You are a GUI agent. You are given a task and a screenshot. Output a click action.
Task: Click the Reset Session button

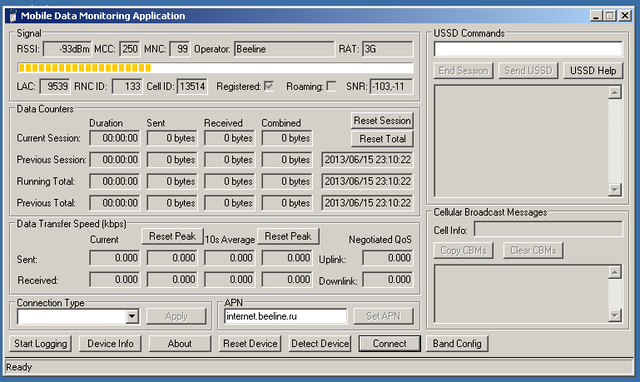[382, 120]
